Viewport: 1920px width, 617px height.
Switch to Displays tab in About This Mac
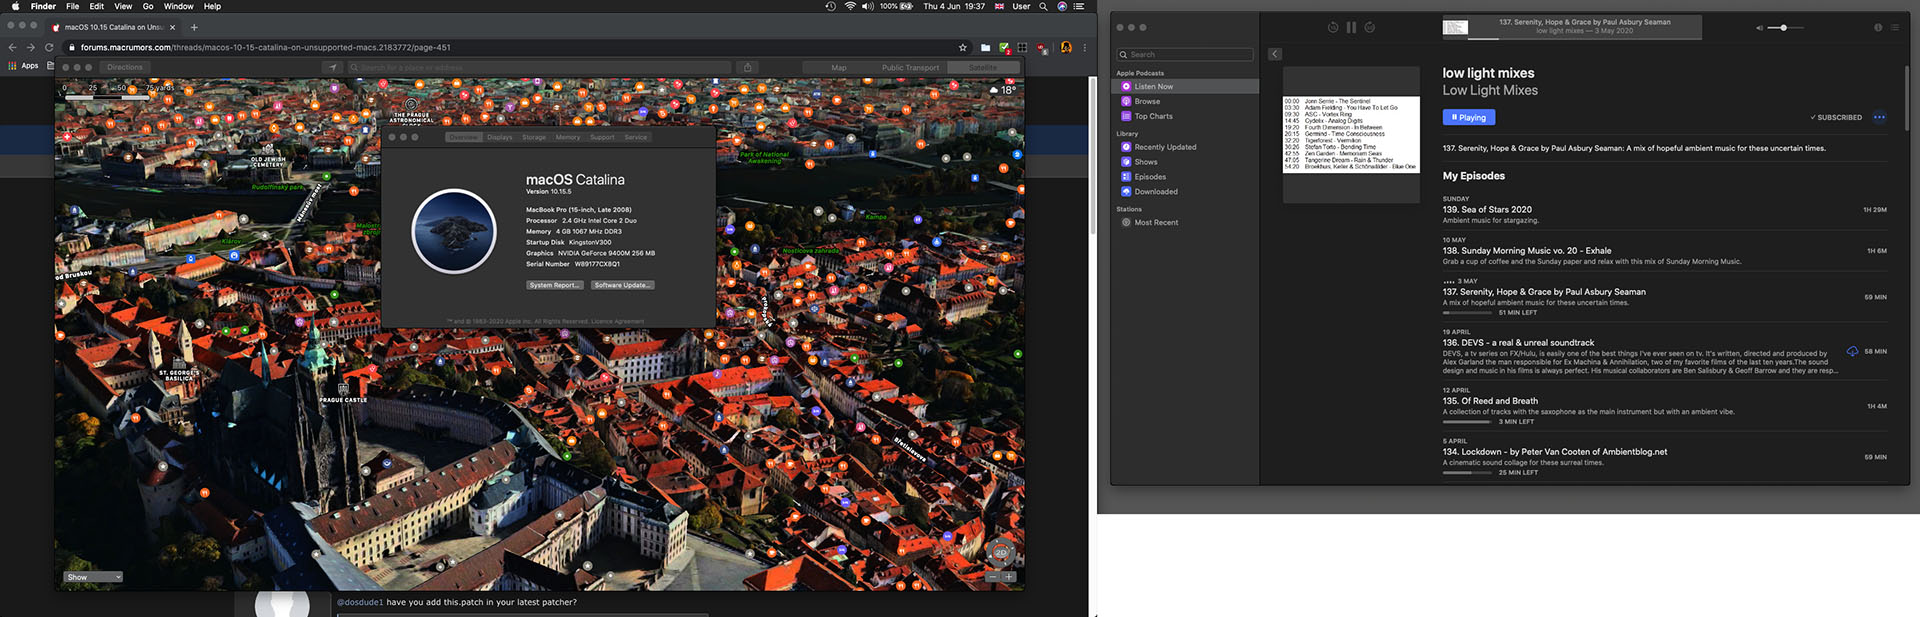pyautogui.click(x=500, y=137)
